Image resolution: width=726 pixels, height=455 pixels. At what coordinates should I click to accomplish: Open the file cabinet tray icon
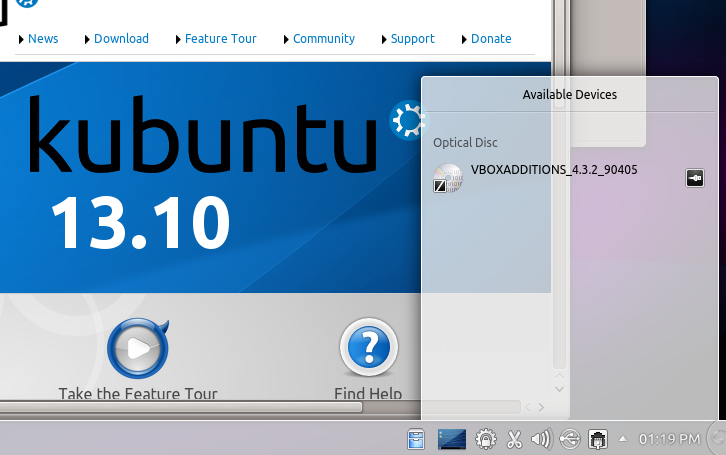[x=416, y=439]
